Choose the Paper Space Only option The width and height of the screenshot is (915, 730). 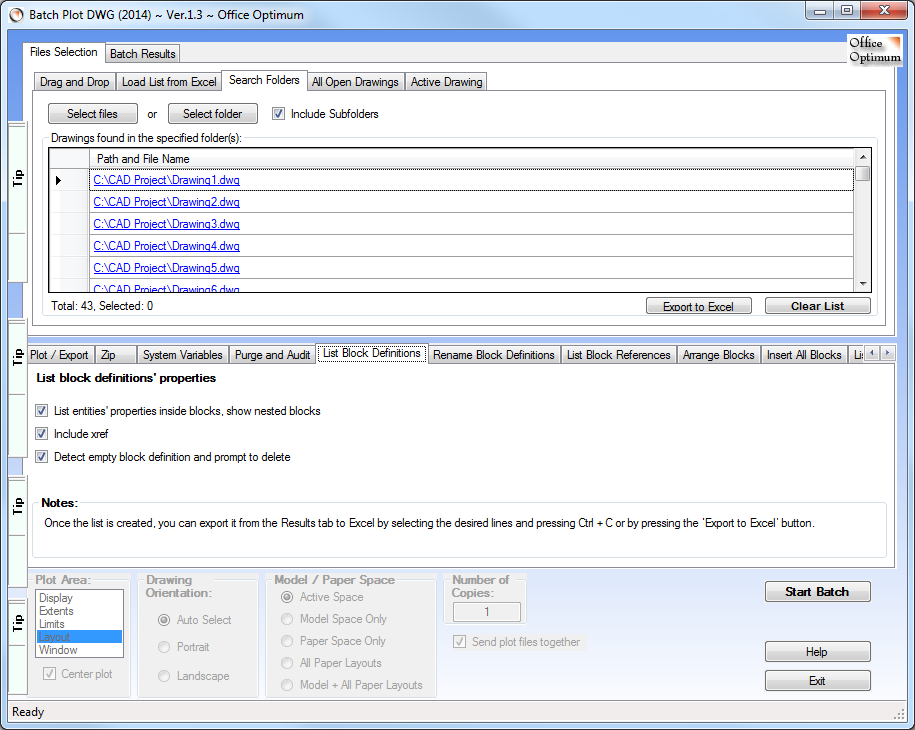[287, 641]
